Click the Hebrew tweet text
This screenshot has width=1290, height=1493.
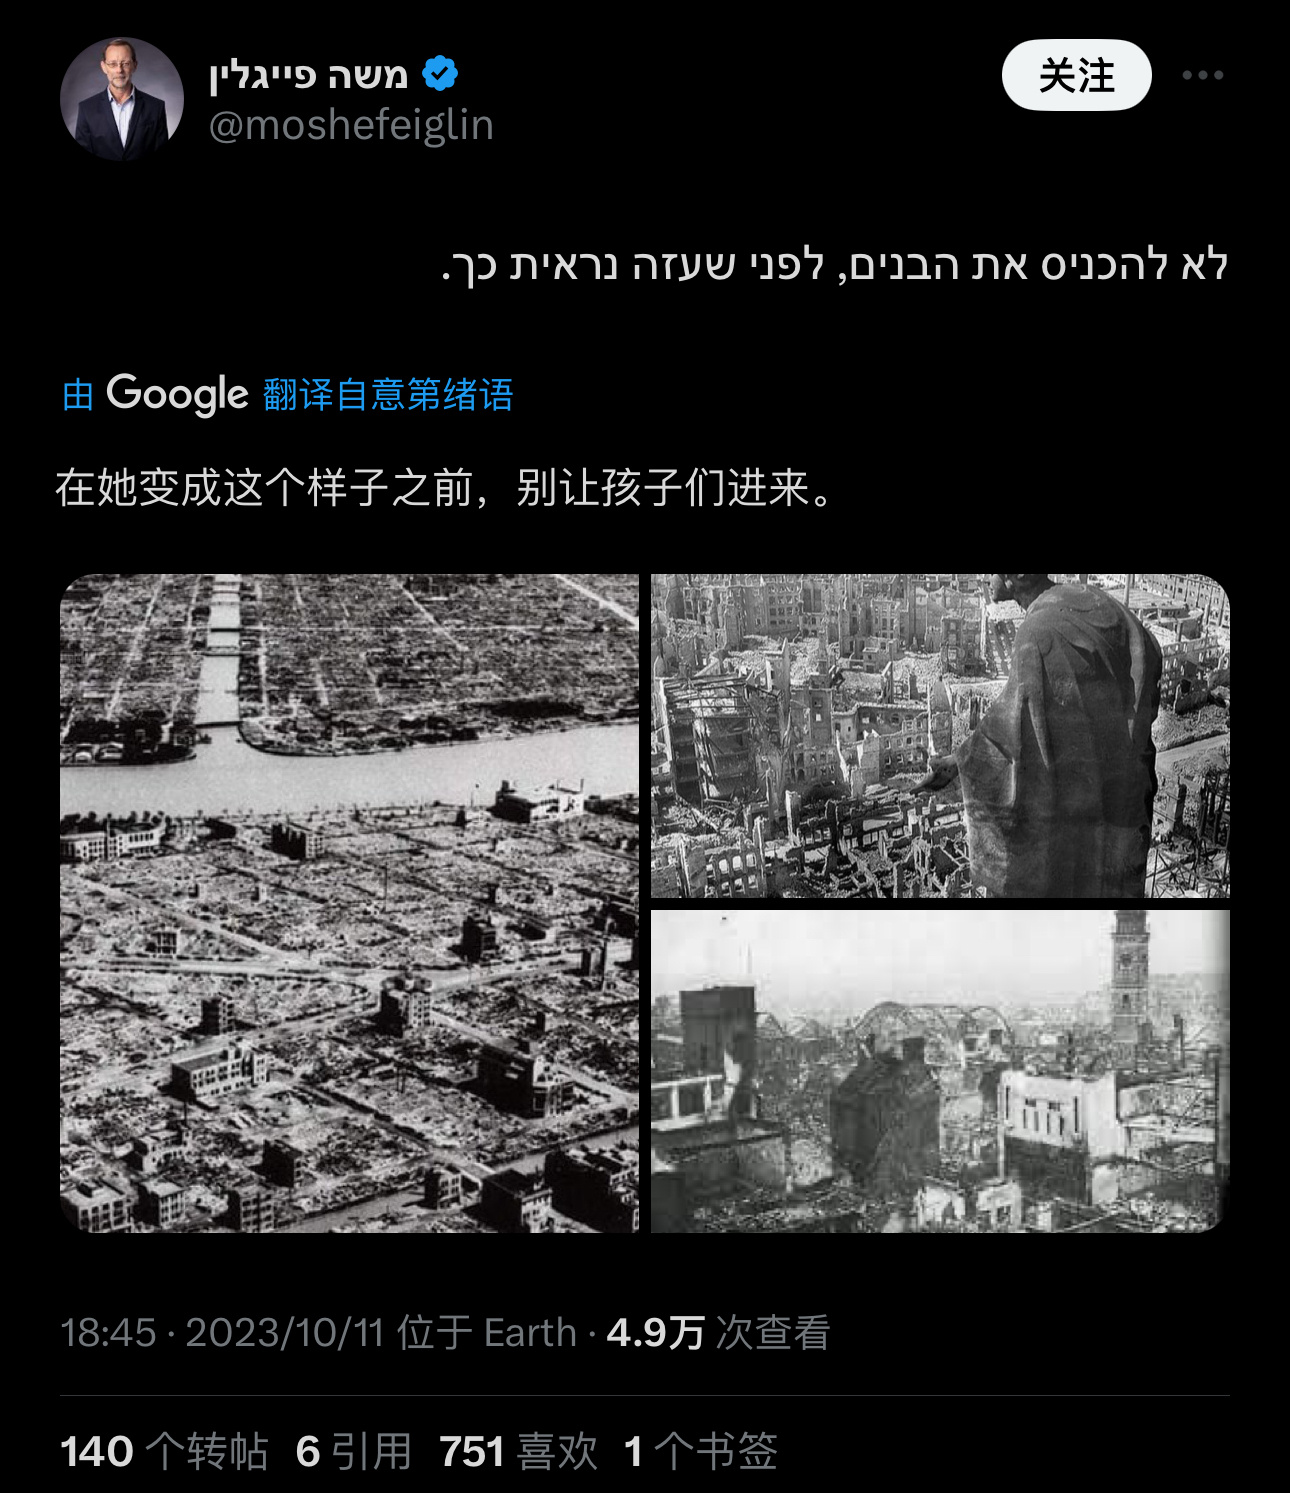coord(835,266)
